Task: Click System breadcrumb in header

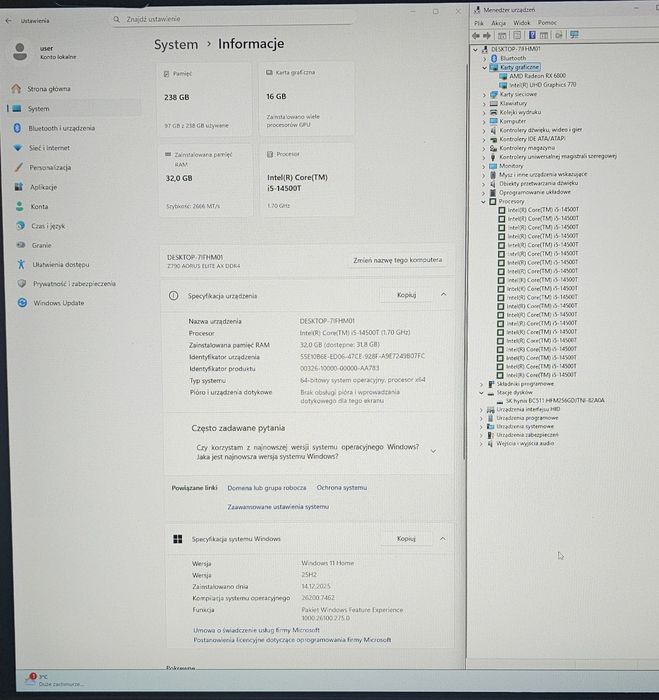Action: pyautogui.click(x=176, y=45)
